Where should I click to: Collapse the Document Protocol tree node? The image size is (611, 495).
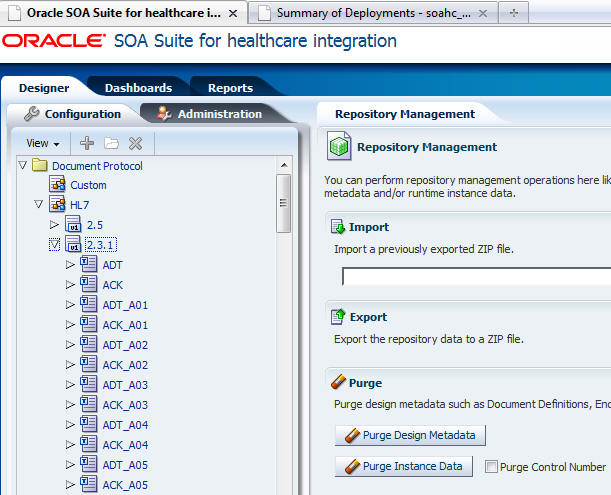point(23,165)
